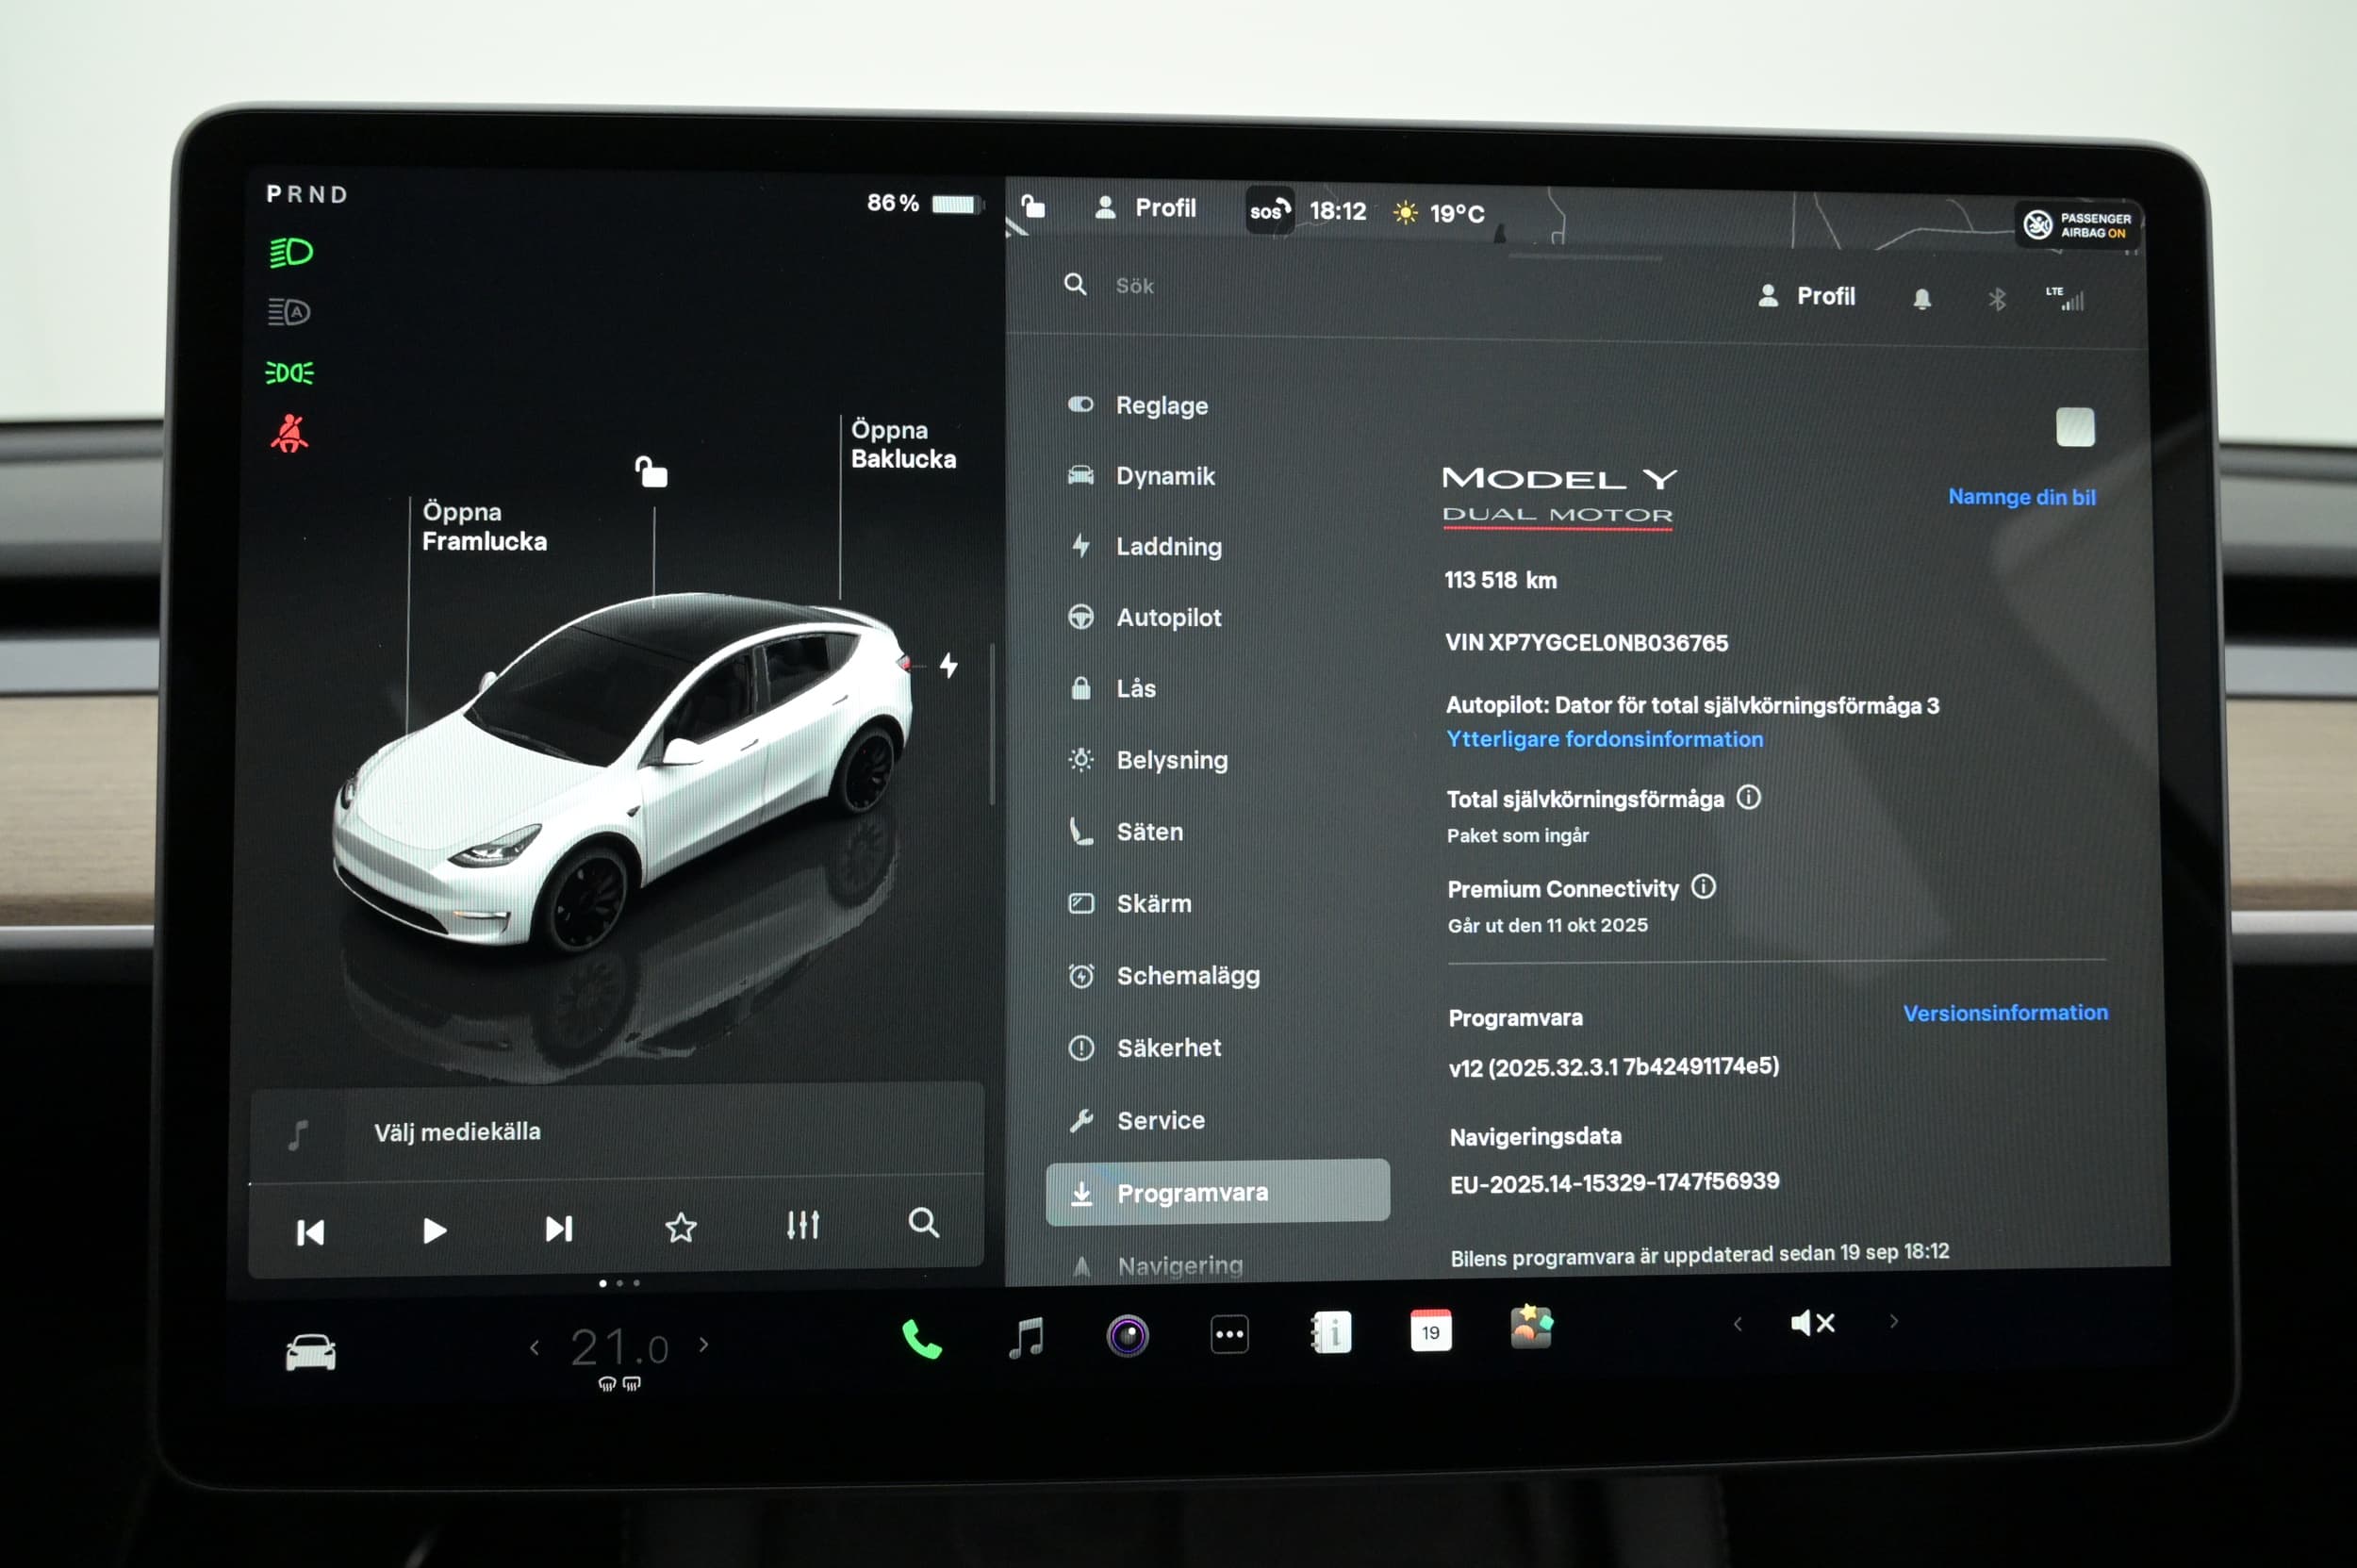Tap the phone icon in bottom dock
Viewport: 2357px width, 1568px height.
[921, 1338]
